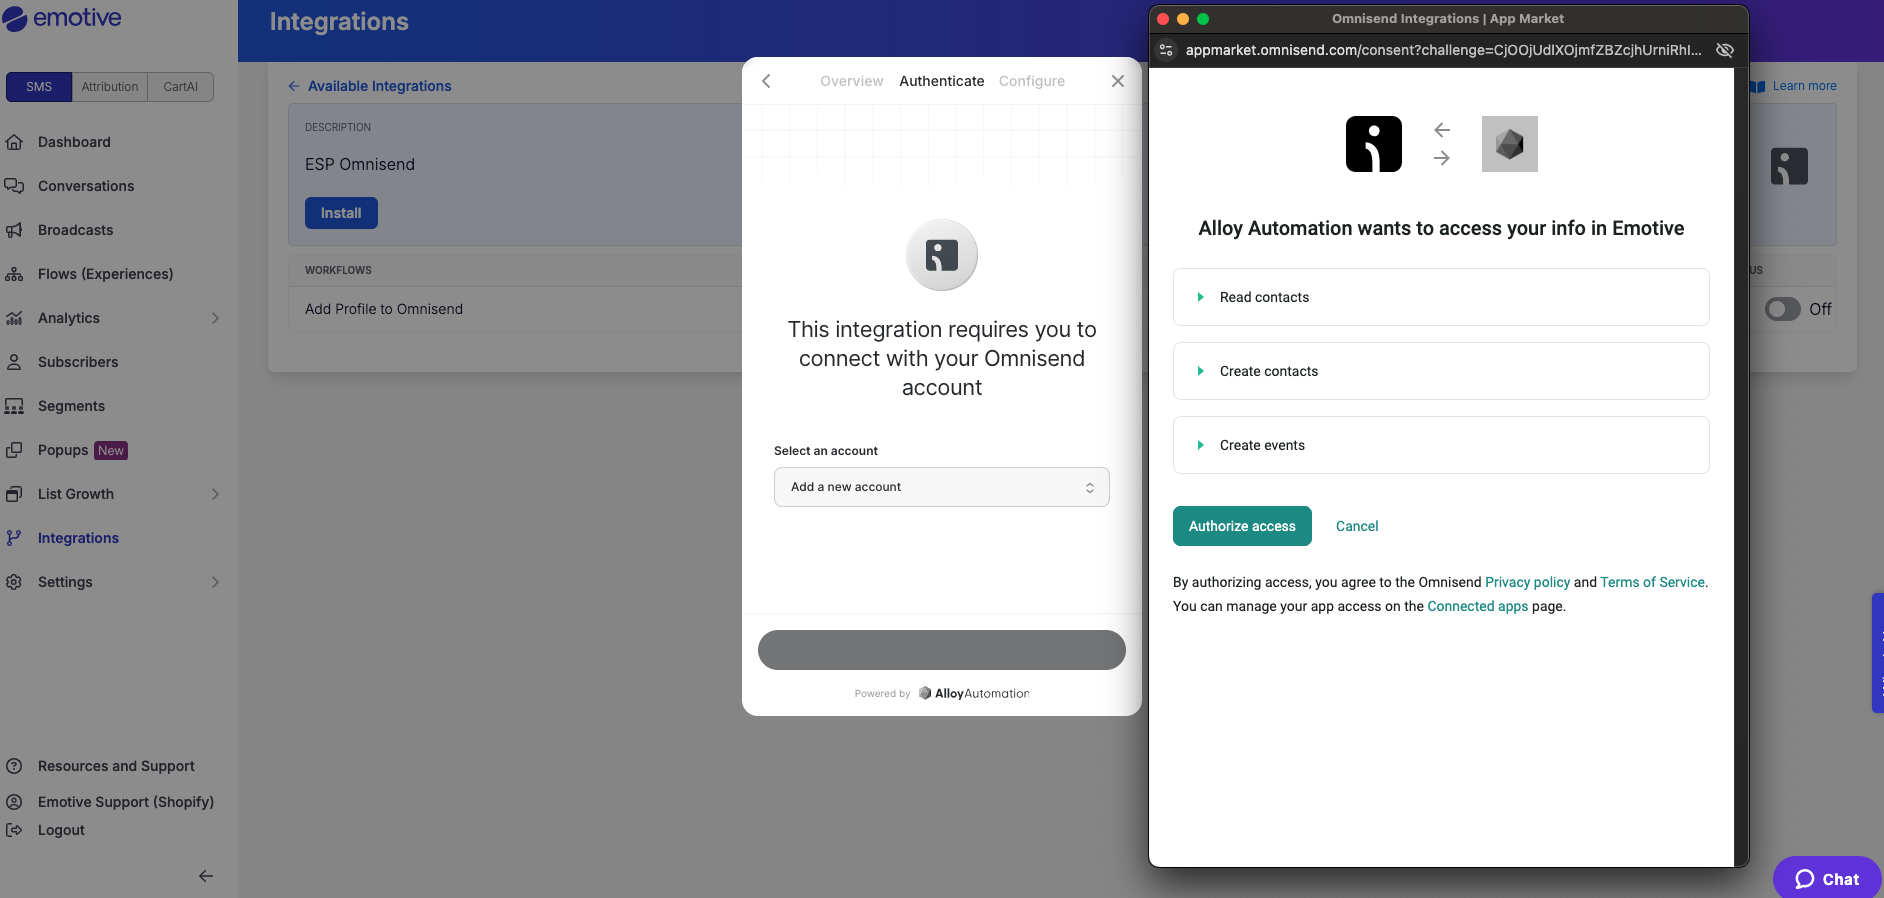Image resolution: width=1884 pixels, height=898 pixels.
Task: Open Settings gear icon
Action: [14, 582]
